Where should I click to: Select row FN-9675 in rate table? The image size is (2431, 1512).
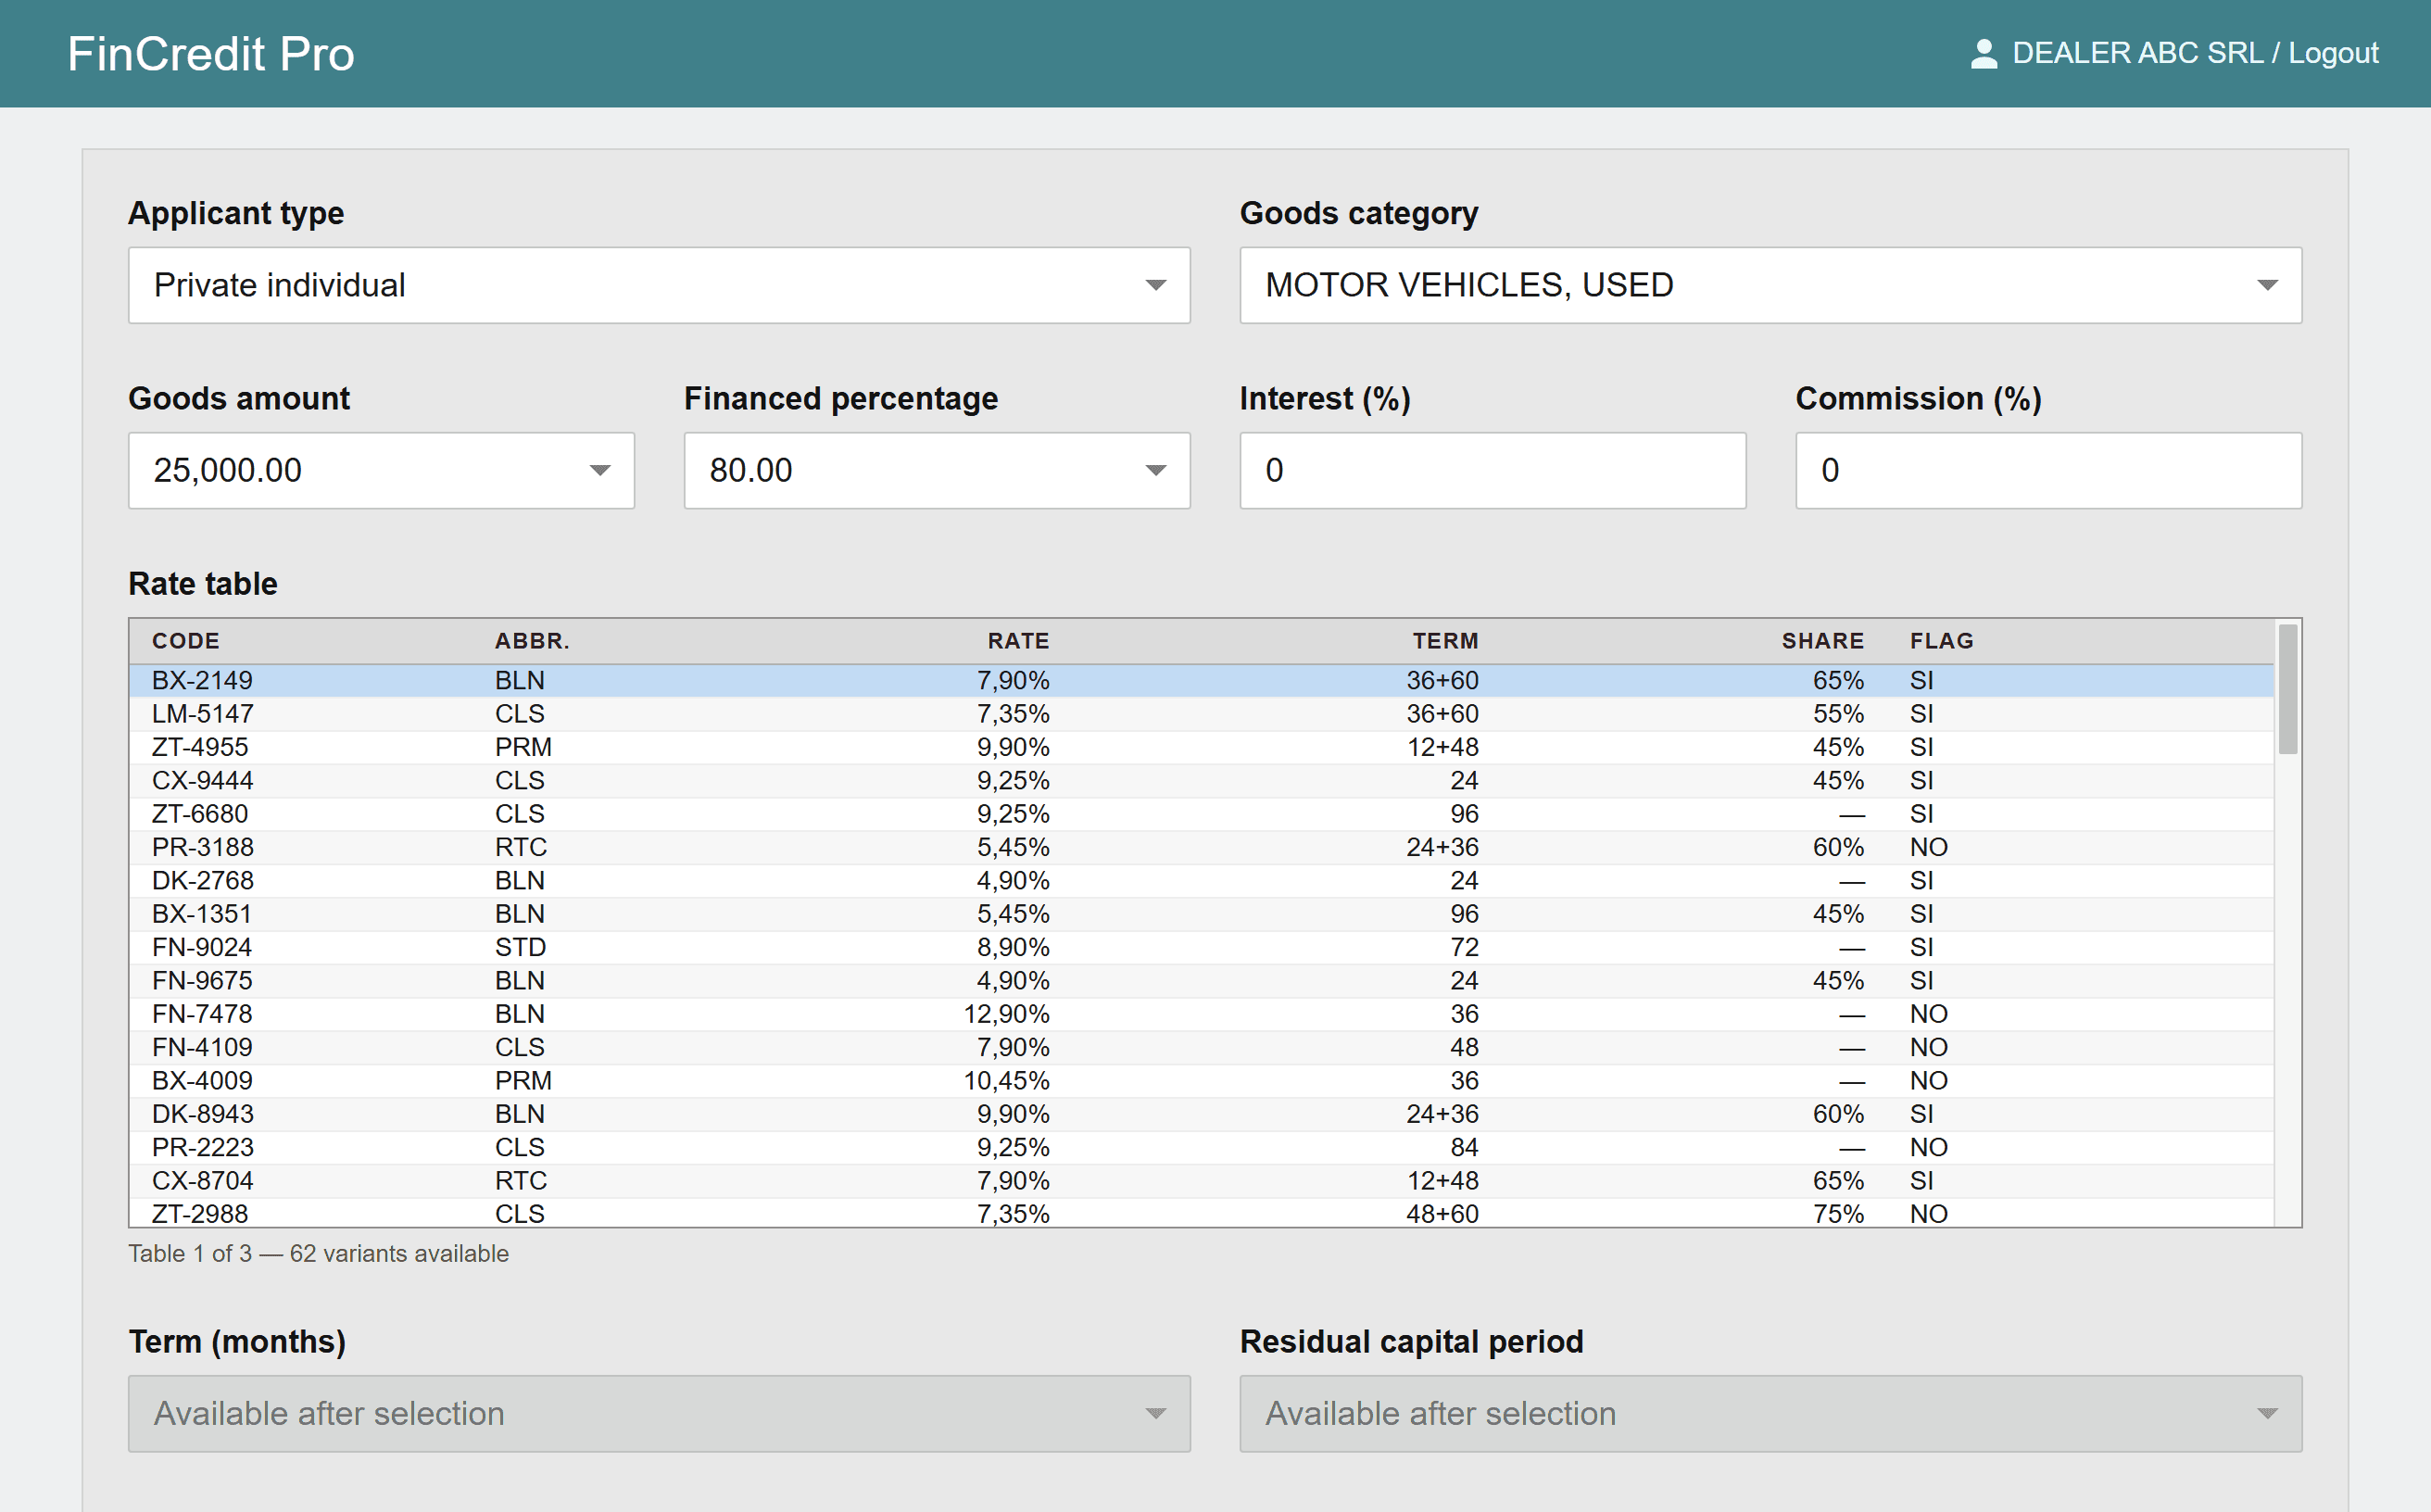tap(1201, 980)
